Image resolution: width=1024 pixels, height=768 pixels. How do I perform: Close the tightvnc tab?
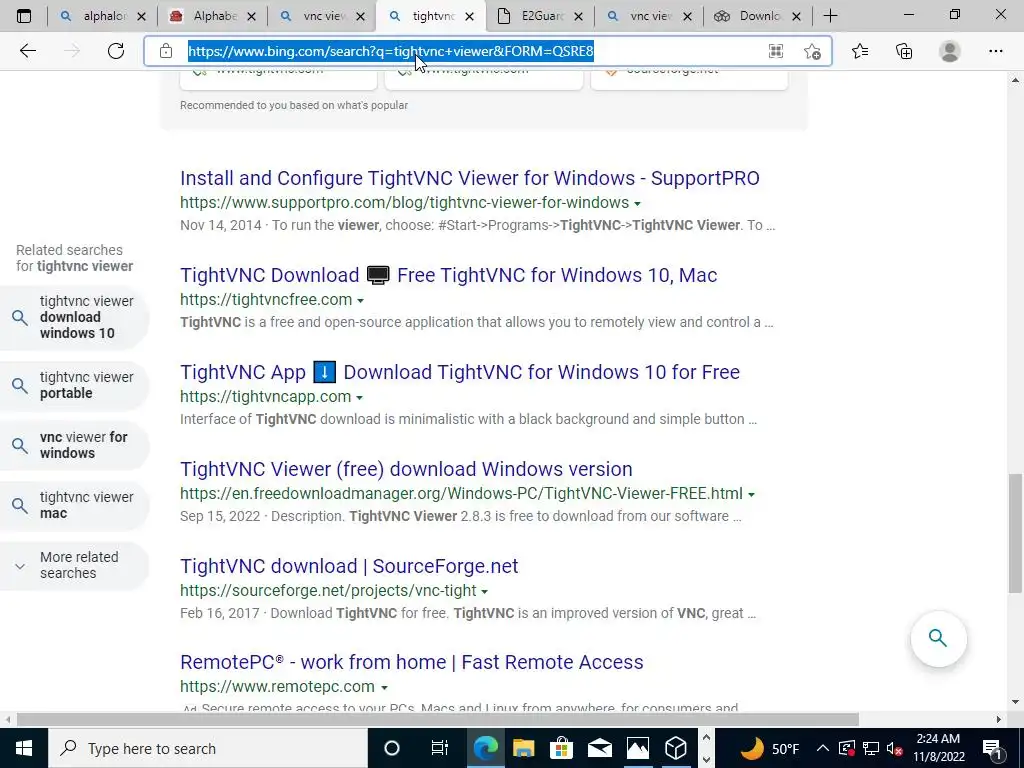[x=469, y=17]
